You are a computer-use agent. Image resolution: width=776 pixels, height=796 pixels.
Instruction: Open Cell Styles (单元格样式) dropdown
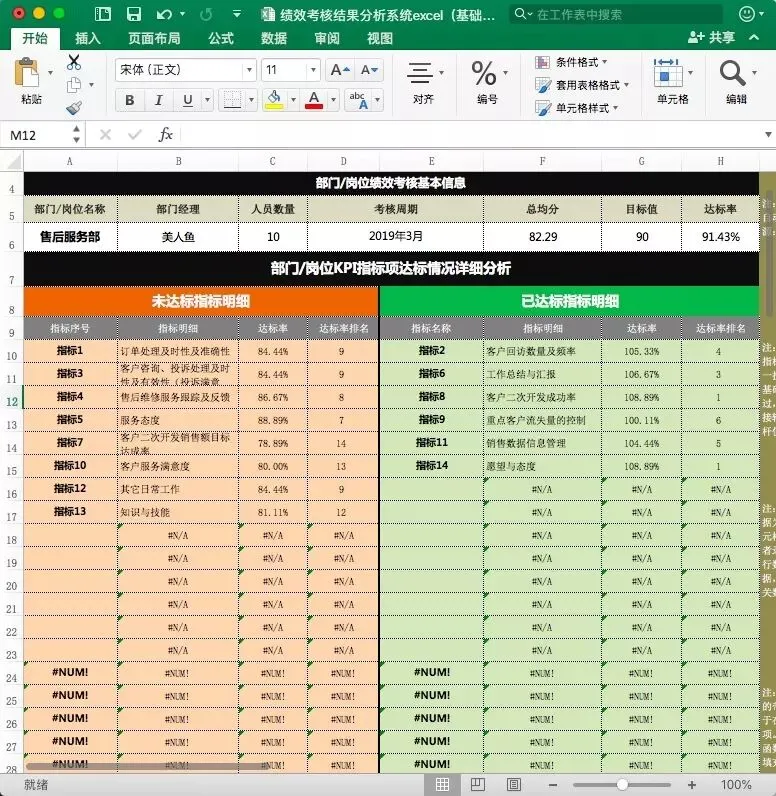[x=577, y=108]
